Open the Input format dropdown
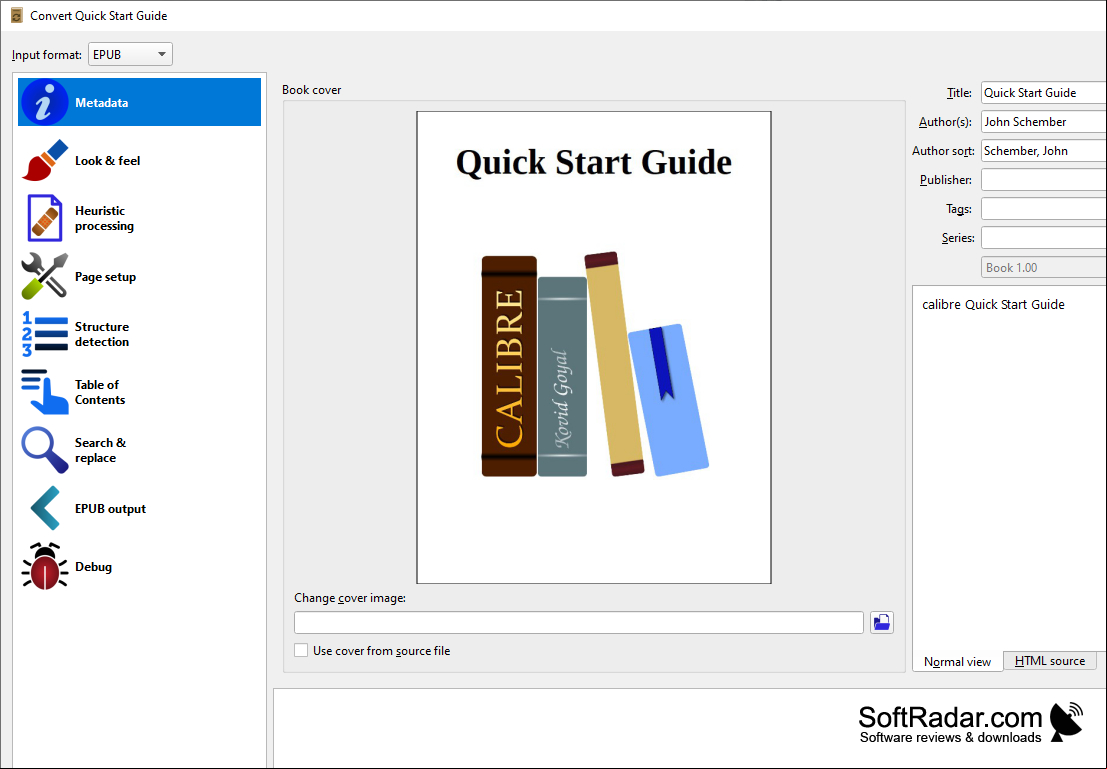Image resolution: width=1107 pixels, height=769 pixels. 130,54
